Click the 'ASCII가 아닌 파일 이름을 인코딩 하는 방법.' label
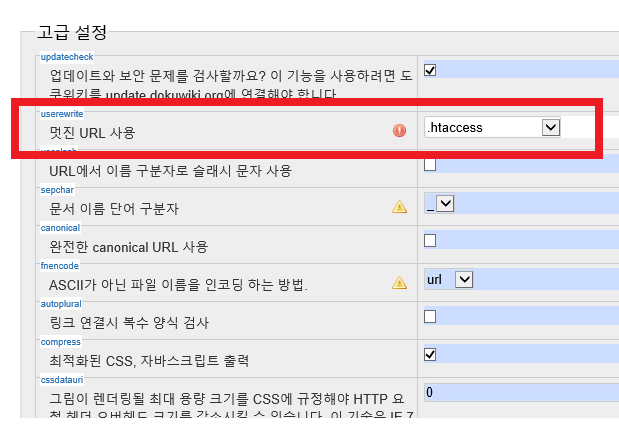This screenshot has height=441, width=619. 178,285
